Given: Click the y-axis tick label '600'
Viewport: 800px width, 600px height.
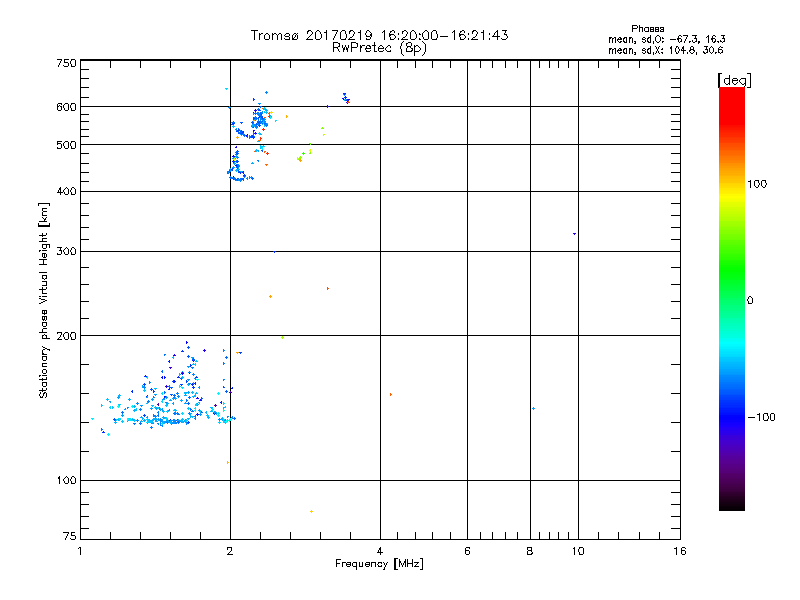Looking at the screenshot, I should [66, 107].
